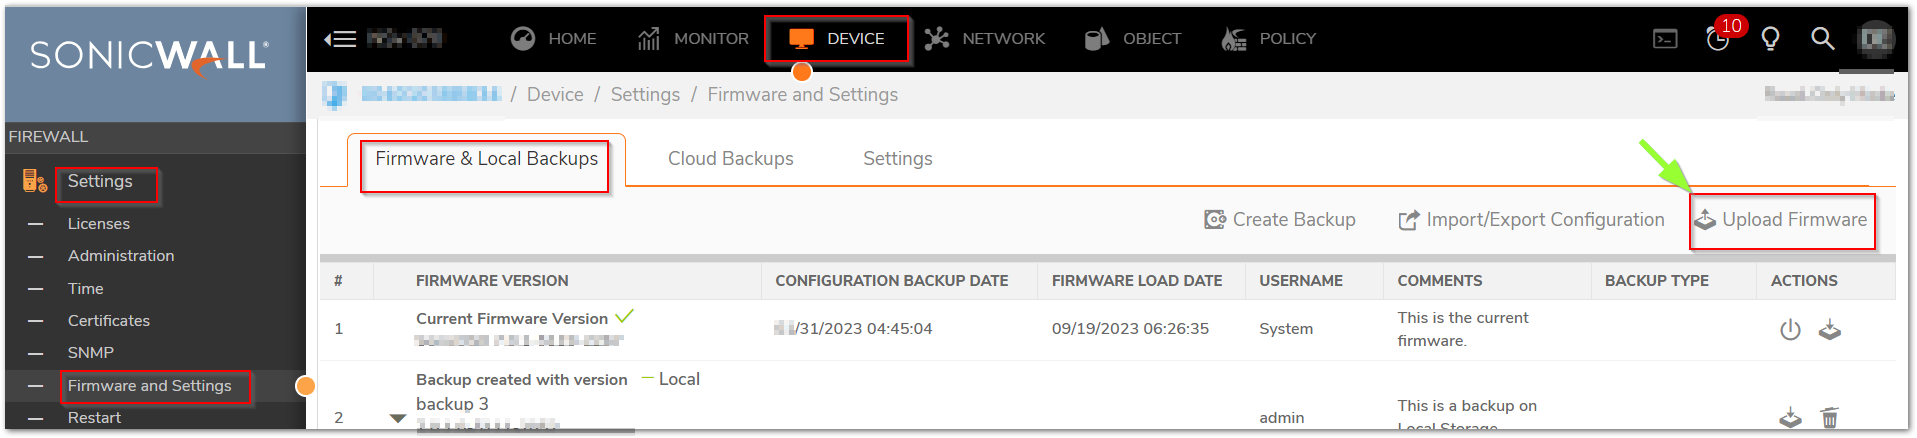
Task: Open notifications clock icon with badge 10
Action: (1718, 39)
